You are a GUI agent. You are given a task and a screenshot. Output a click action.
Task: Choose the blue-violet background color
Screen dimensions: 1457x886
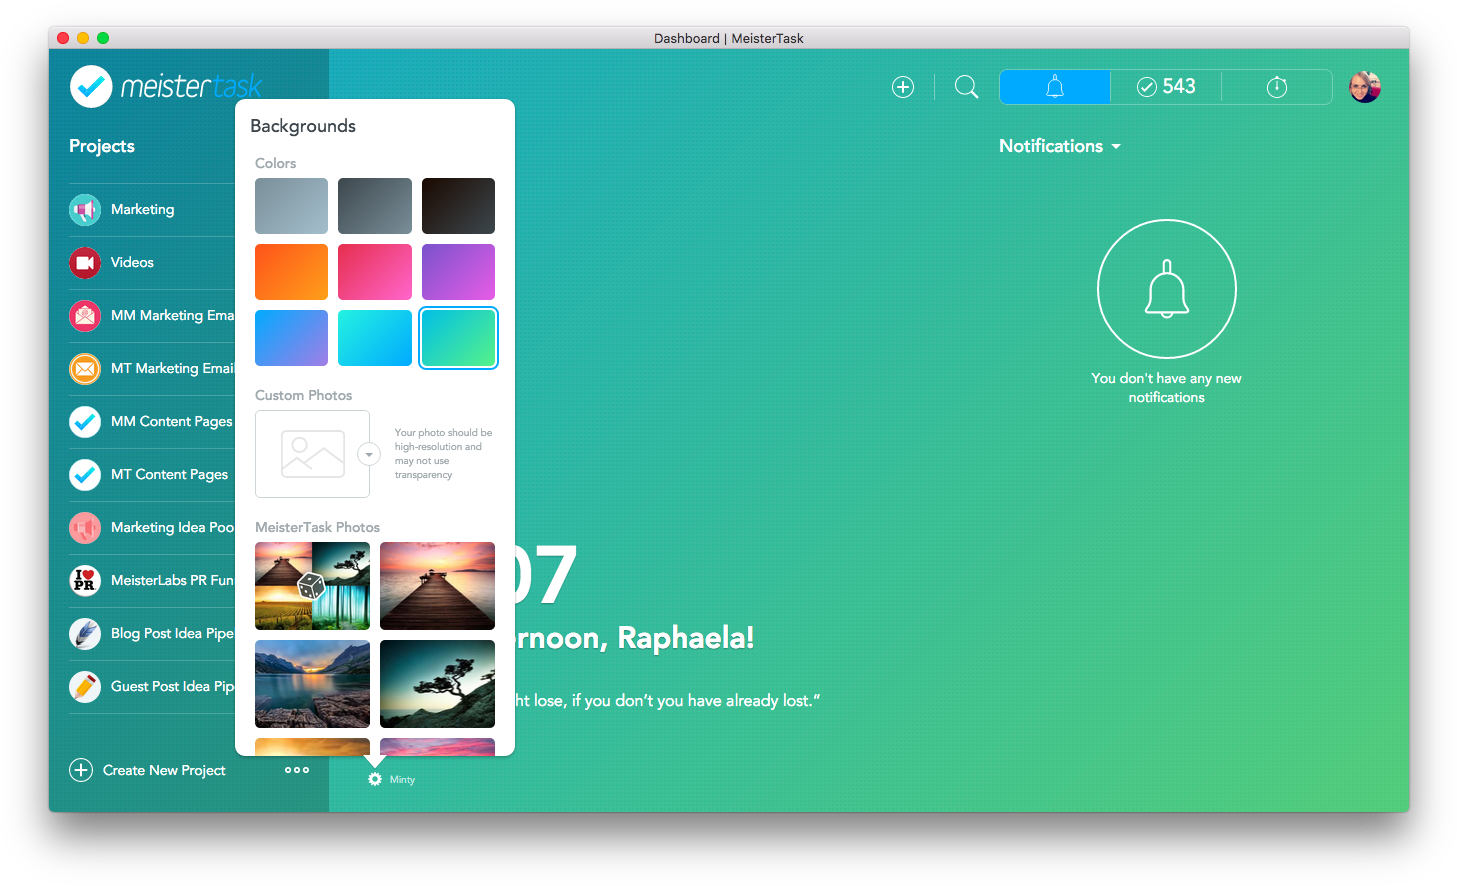pos(291,338)
